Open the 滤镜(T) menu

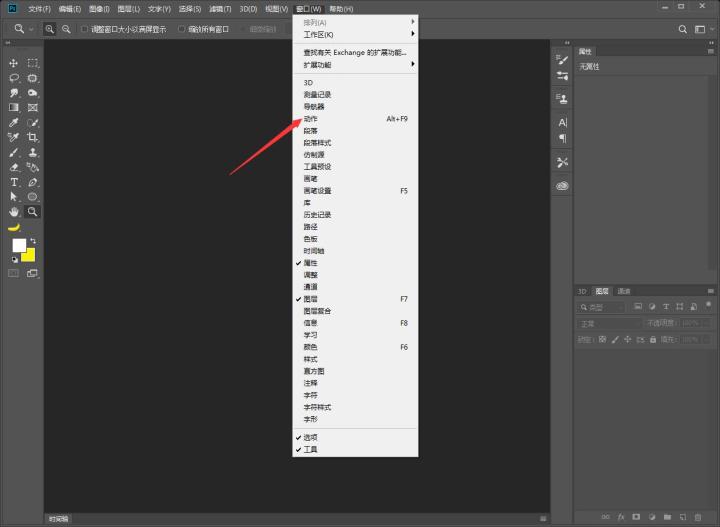pyautogui.click(x=220, y=9)
